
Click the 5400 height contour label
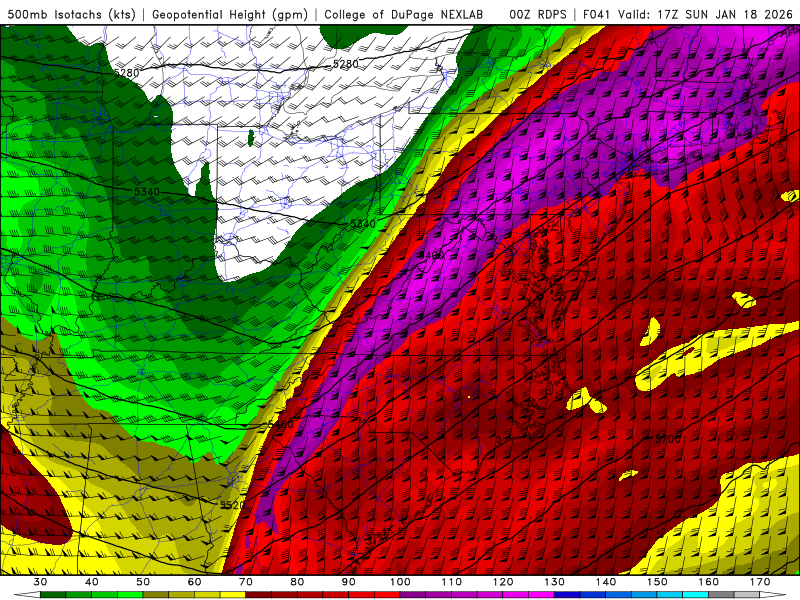(x=431, y=255)
